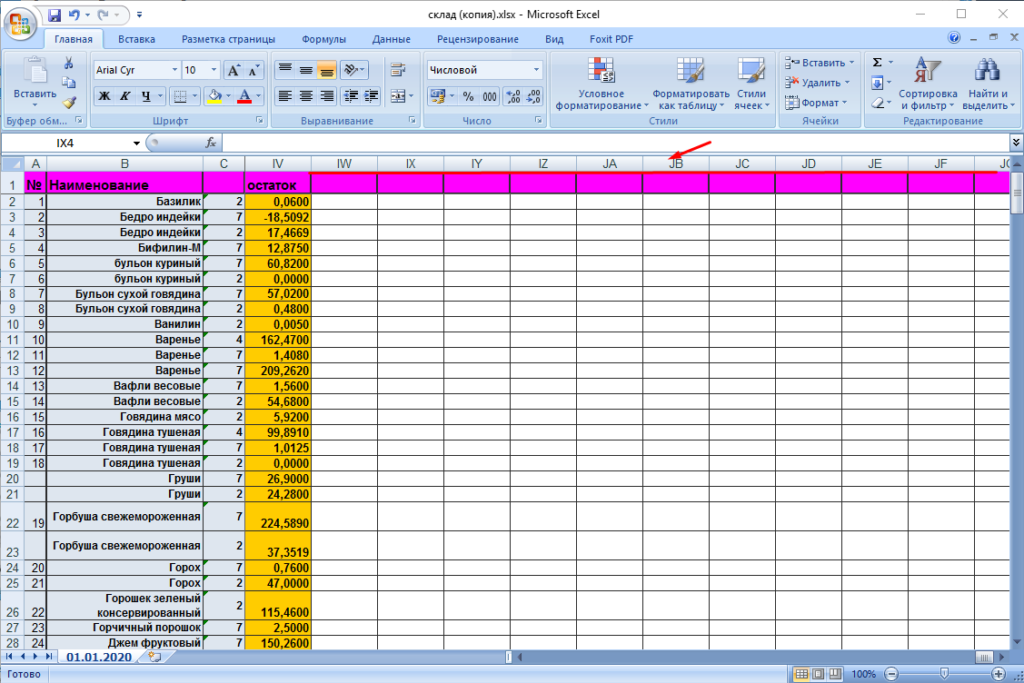
Task: Click the Microsoft Office round button
Action: [20, 22]
